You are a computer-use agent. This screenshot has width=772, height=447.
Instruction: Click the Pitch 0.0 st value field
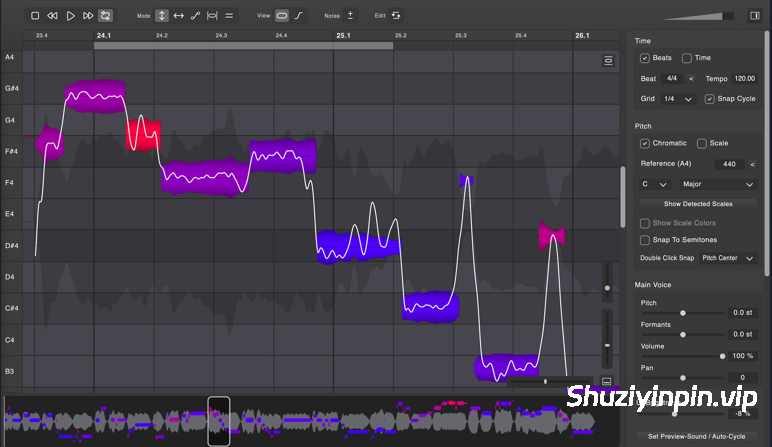742,313
